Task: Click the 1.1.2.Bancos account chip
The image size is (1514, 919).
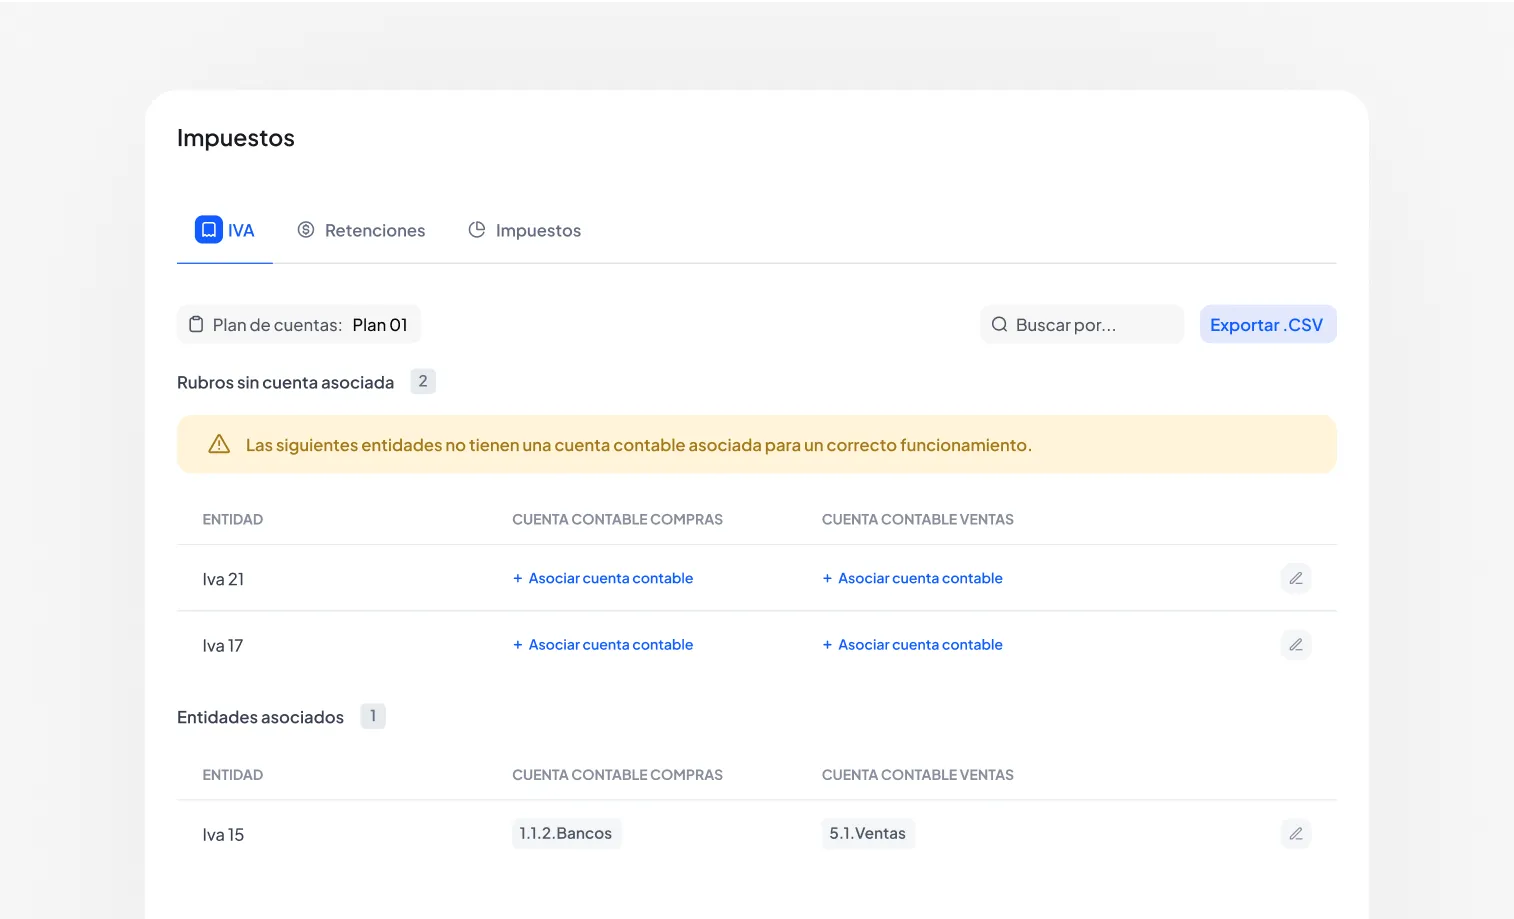Action: [566, 834]
